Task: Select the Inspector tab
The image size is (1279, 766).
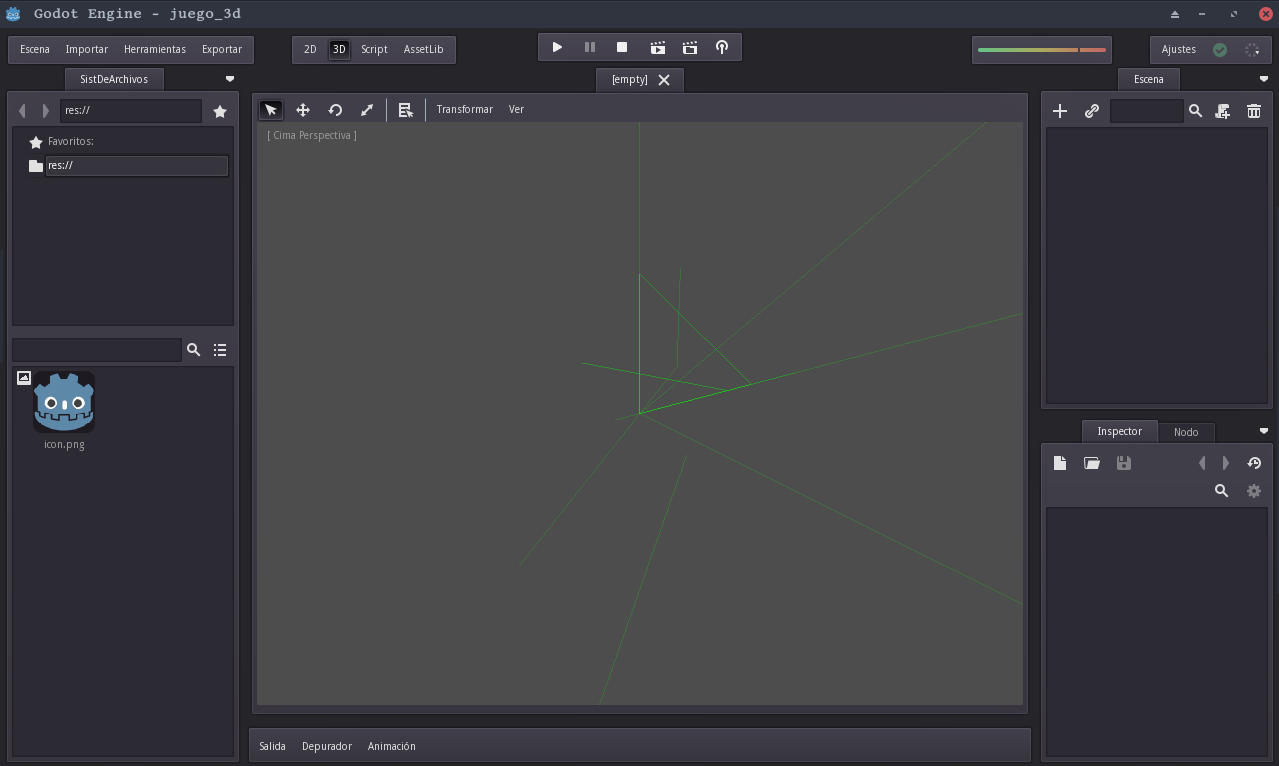Action: click(x=1119, y=431)
